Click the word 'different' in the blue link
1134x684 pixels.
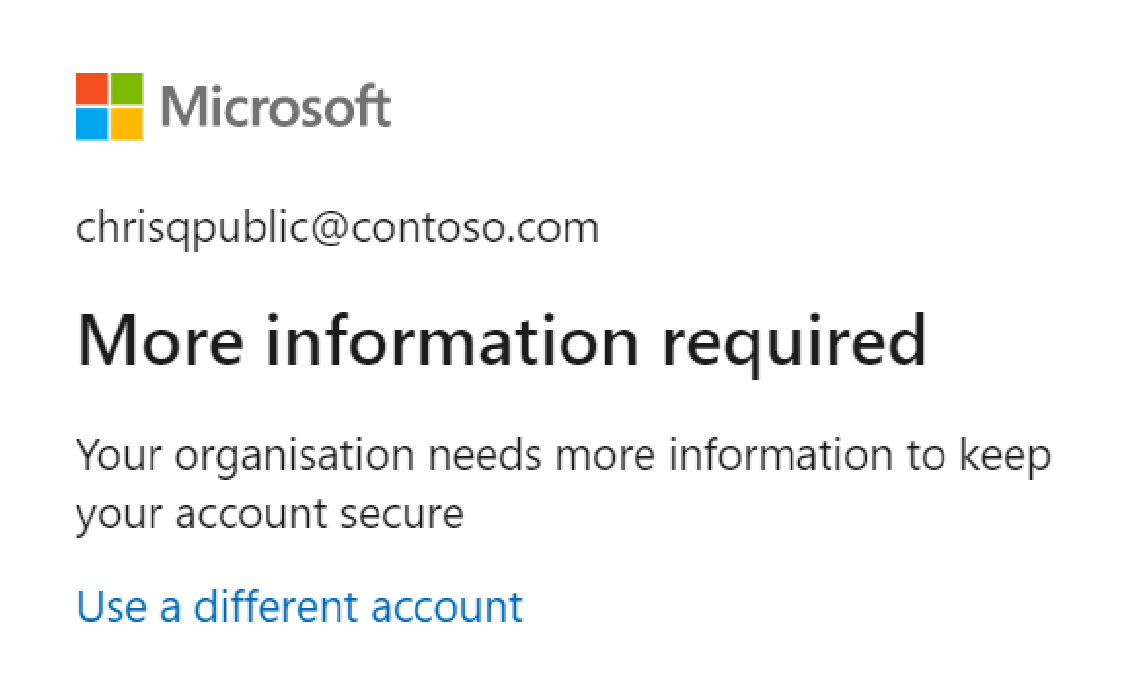[x=277, y=606]
